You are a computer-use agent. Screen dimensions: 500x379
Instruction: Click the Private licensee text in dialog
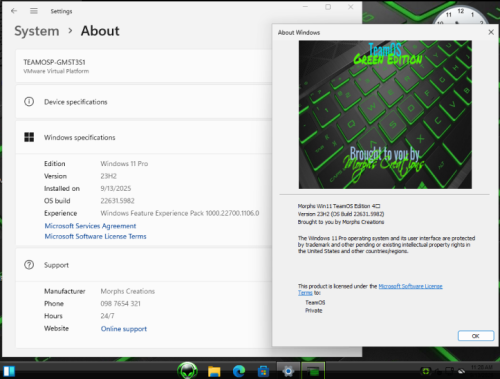314,310
